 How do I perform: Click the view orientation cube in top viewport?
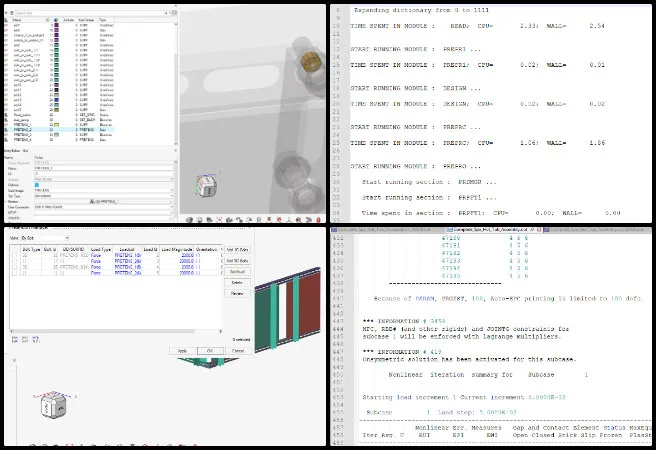[206, 189]
